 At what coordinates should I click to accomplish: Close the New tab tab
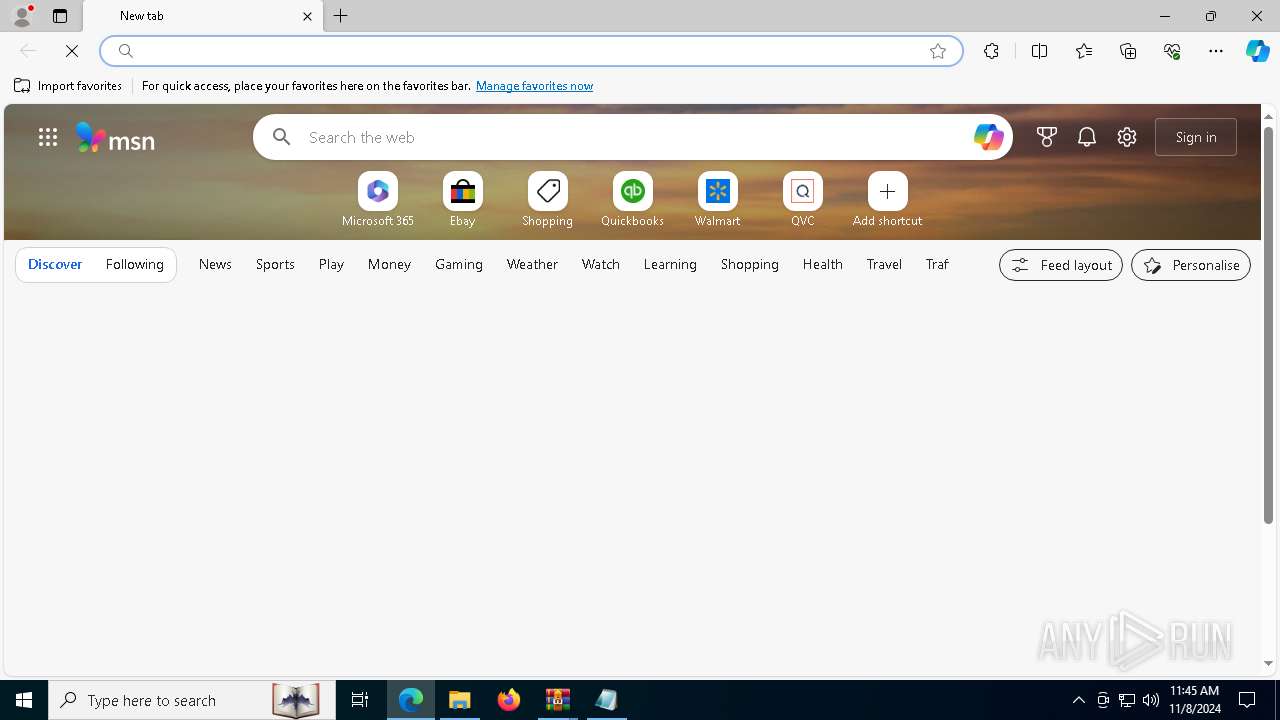pyautogui.click(x=307, y=16)
